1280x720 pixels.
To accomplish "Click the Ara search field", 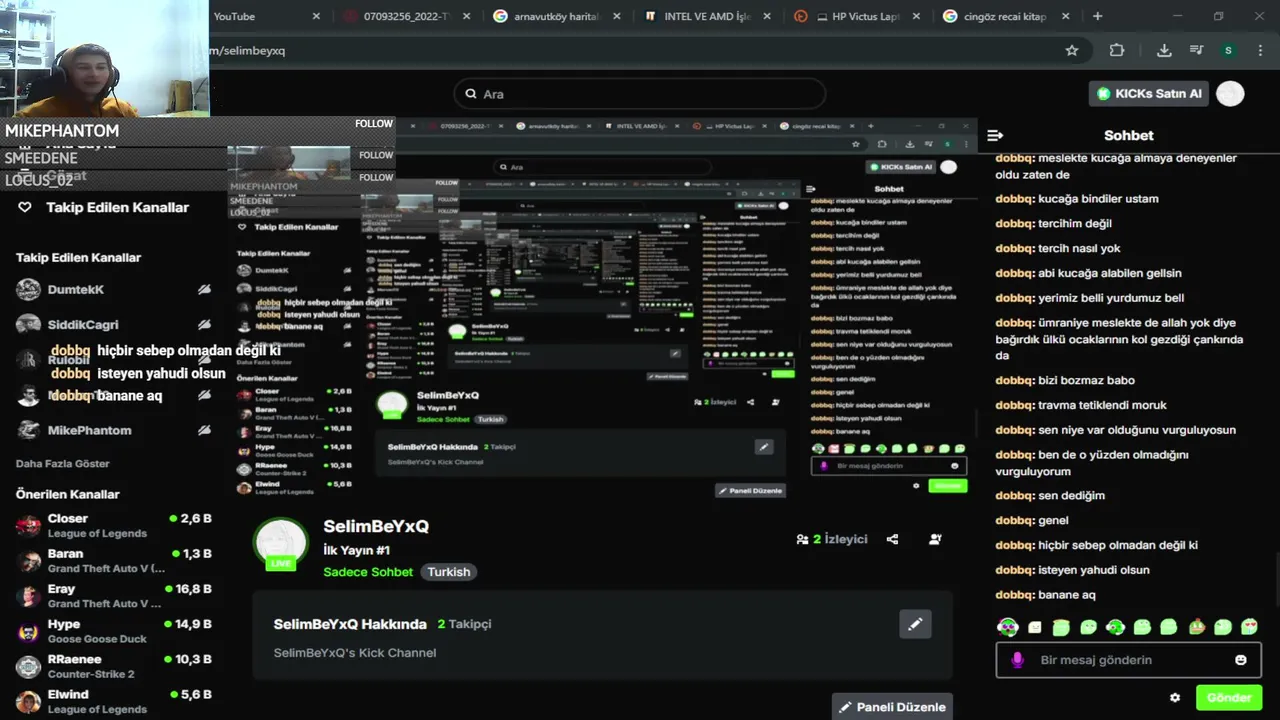I will 640,94.
